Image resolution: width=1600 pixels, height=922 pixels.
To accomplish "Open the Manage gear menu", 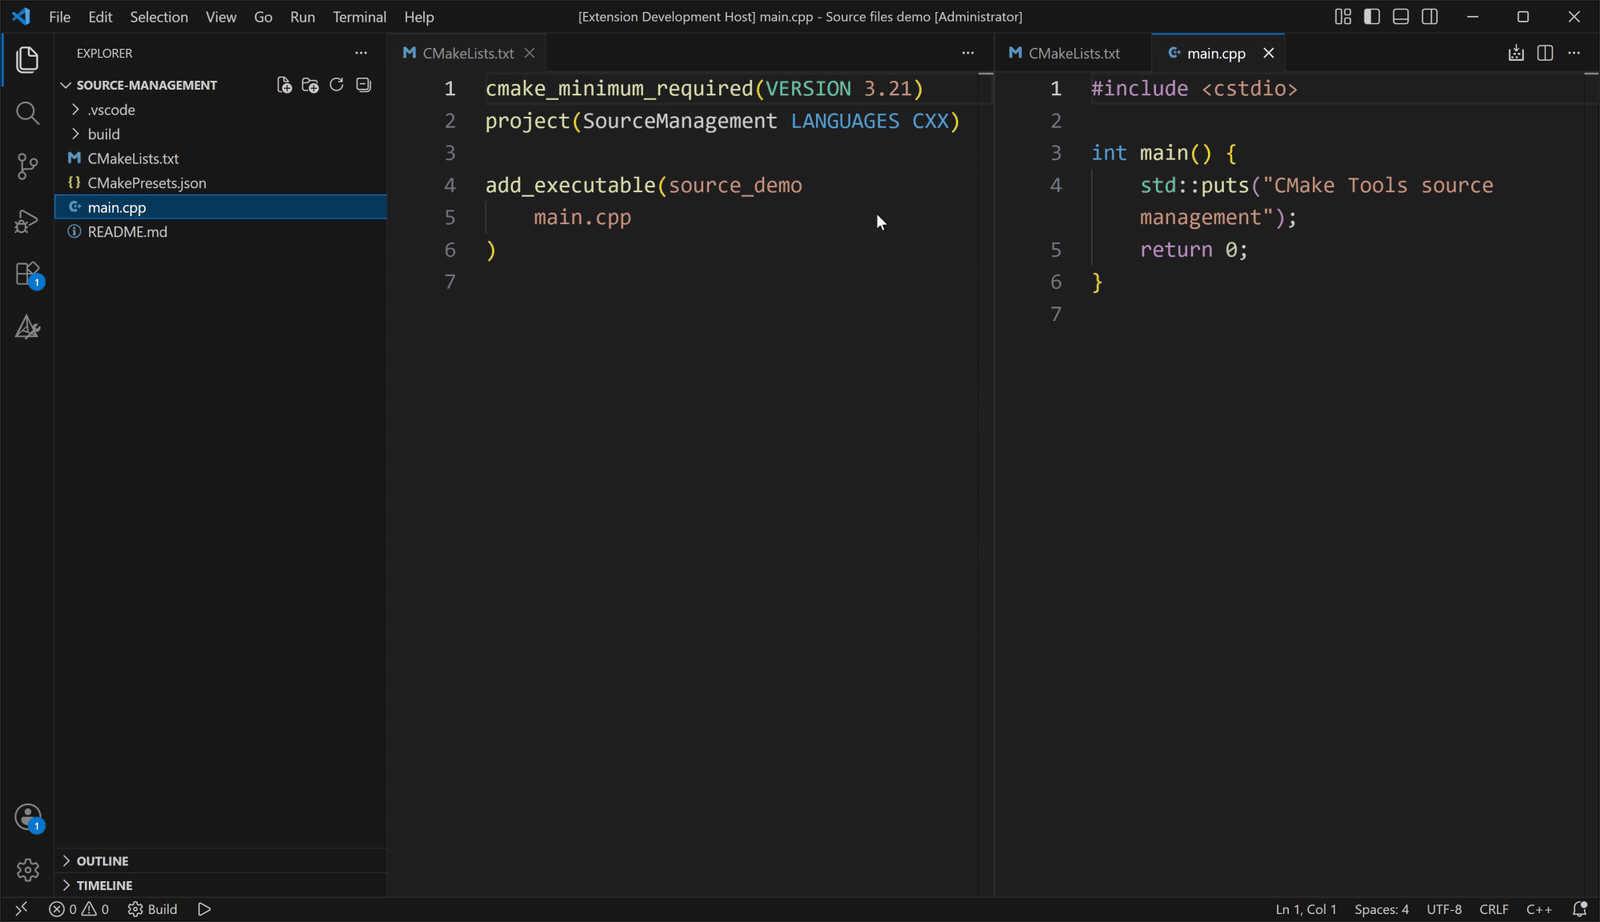I will (27, 870).
